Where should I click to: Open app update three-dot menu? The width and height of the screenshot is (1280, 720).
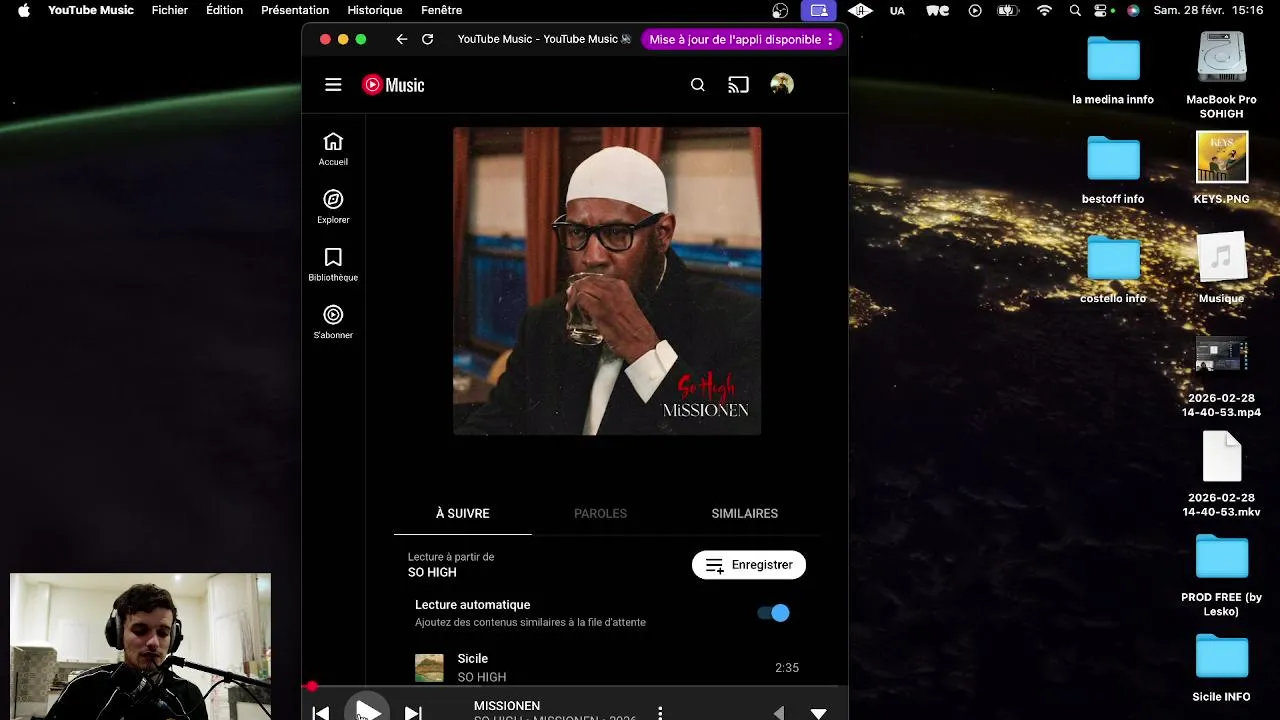pos(830,39)
